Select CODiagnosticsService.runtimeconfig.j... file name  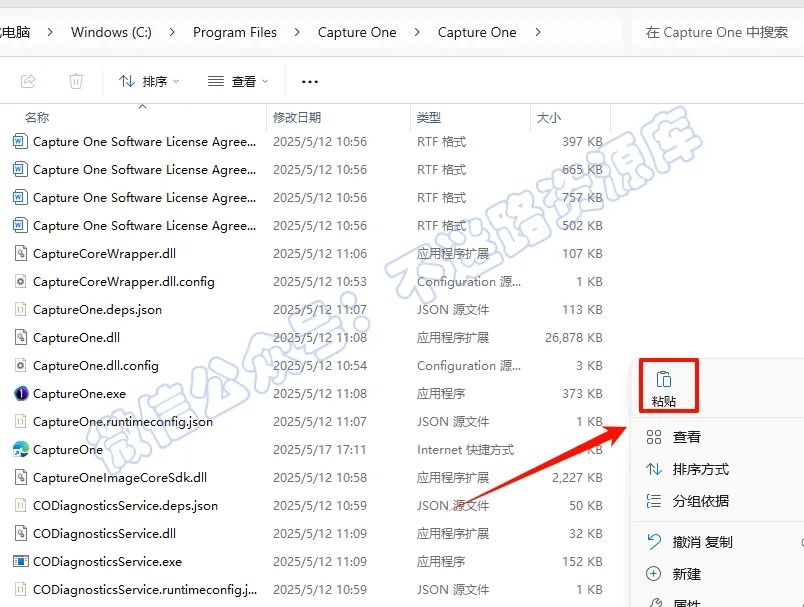tap(145, 590)
